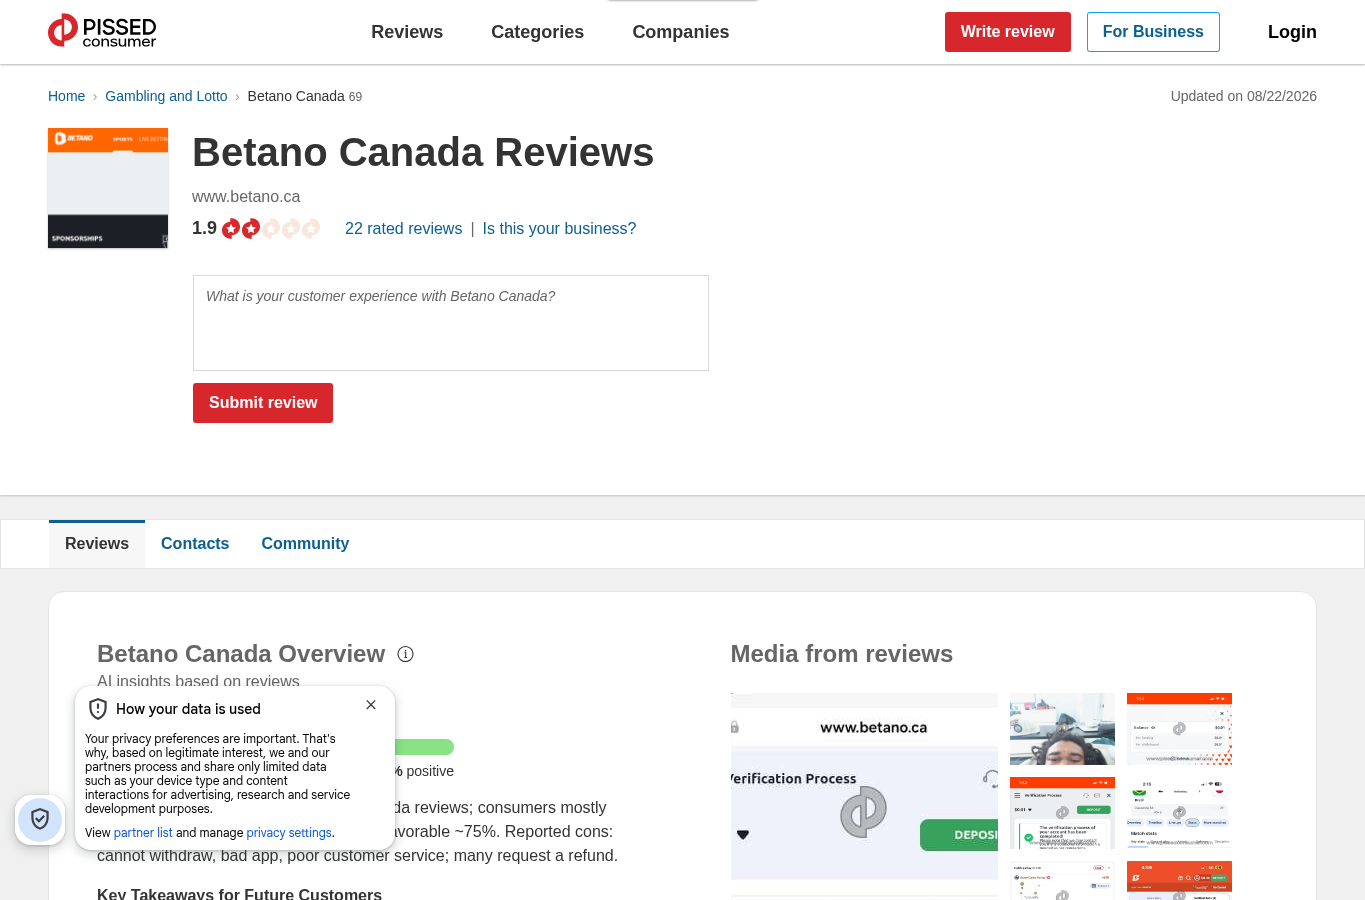This screenshot has width=1365, height=900.
Task: Click the shield icon in privacy popup
Action: (x=98, y=709)
